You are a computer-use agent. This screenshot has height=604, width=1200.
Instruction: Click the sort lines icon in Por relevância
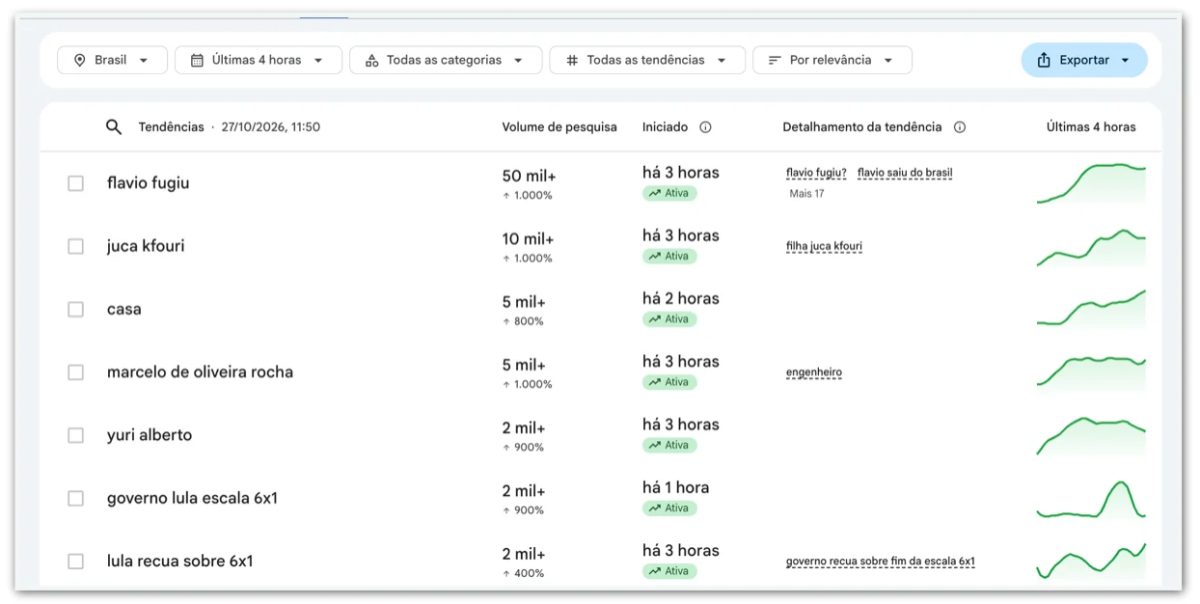(774, 60)
